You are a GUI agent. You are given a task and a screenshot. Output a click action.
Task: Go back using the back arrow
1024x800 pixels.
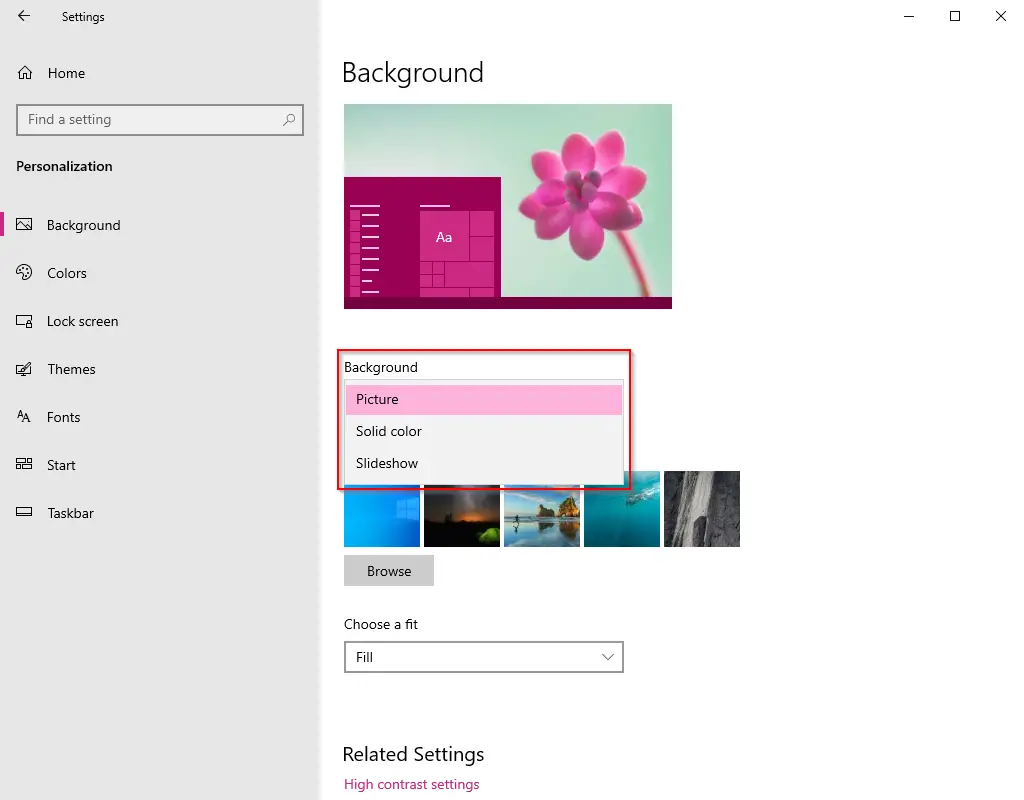point(24,16)
